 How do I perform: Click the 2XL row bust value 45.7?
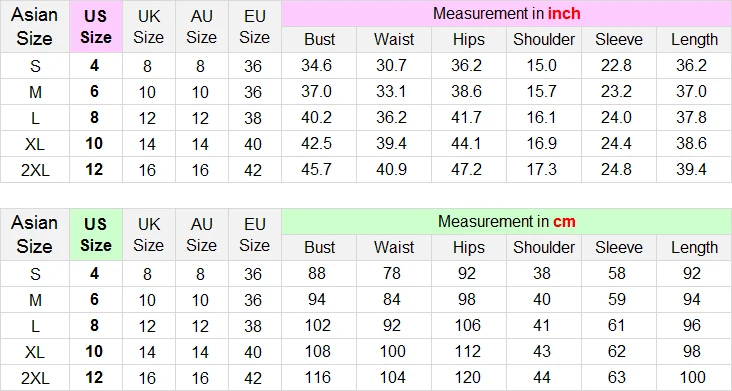317,169
